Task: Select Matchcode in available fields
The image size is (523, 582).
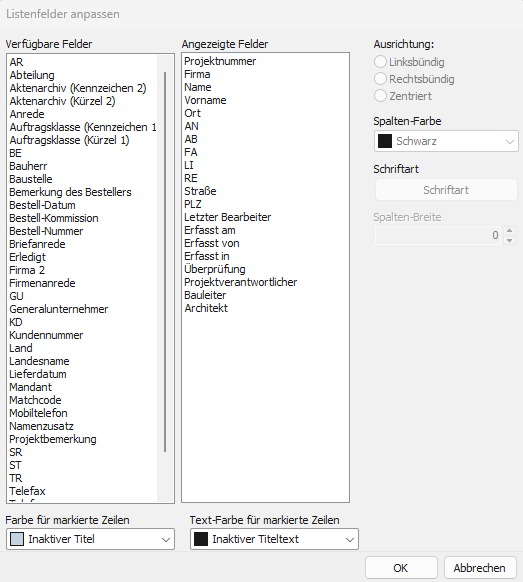Action: 35,400
